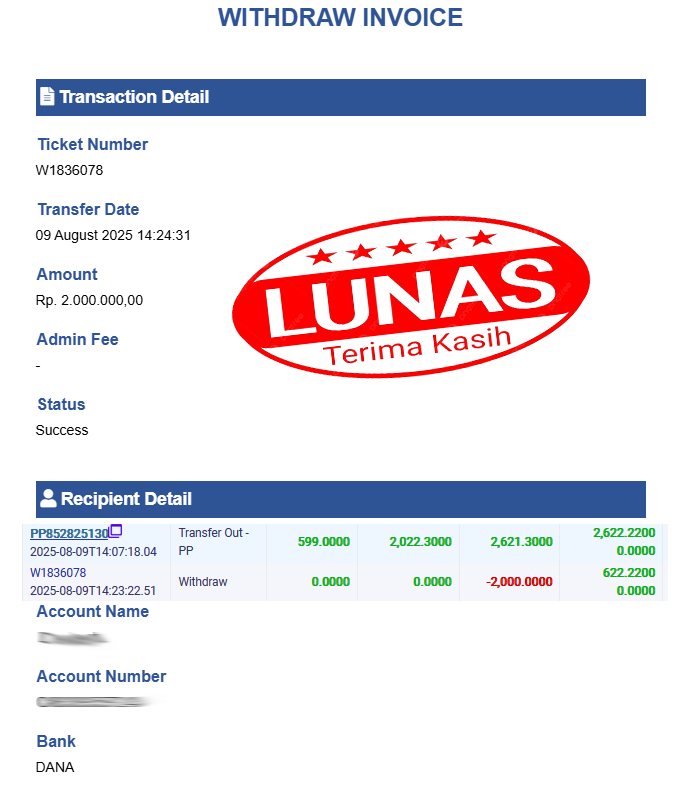688x786 pixels.
Task: Click the blurred account name value
Action: click(73, 638)
